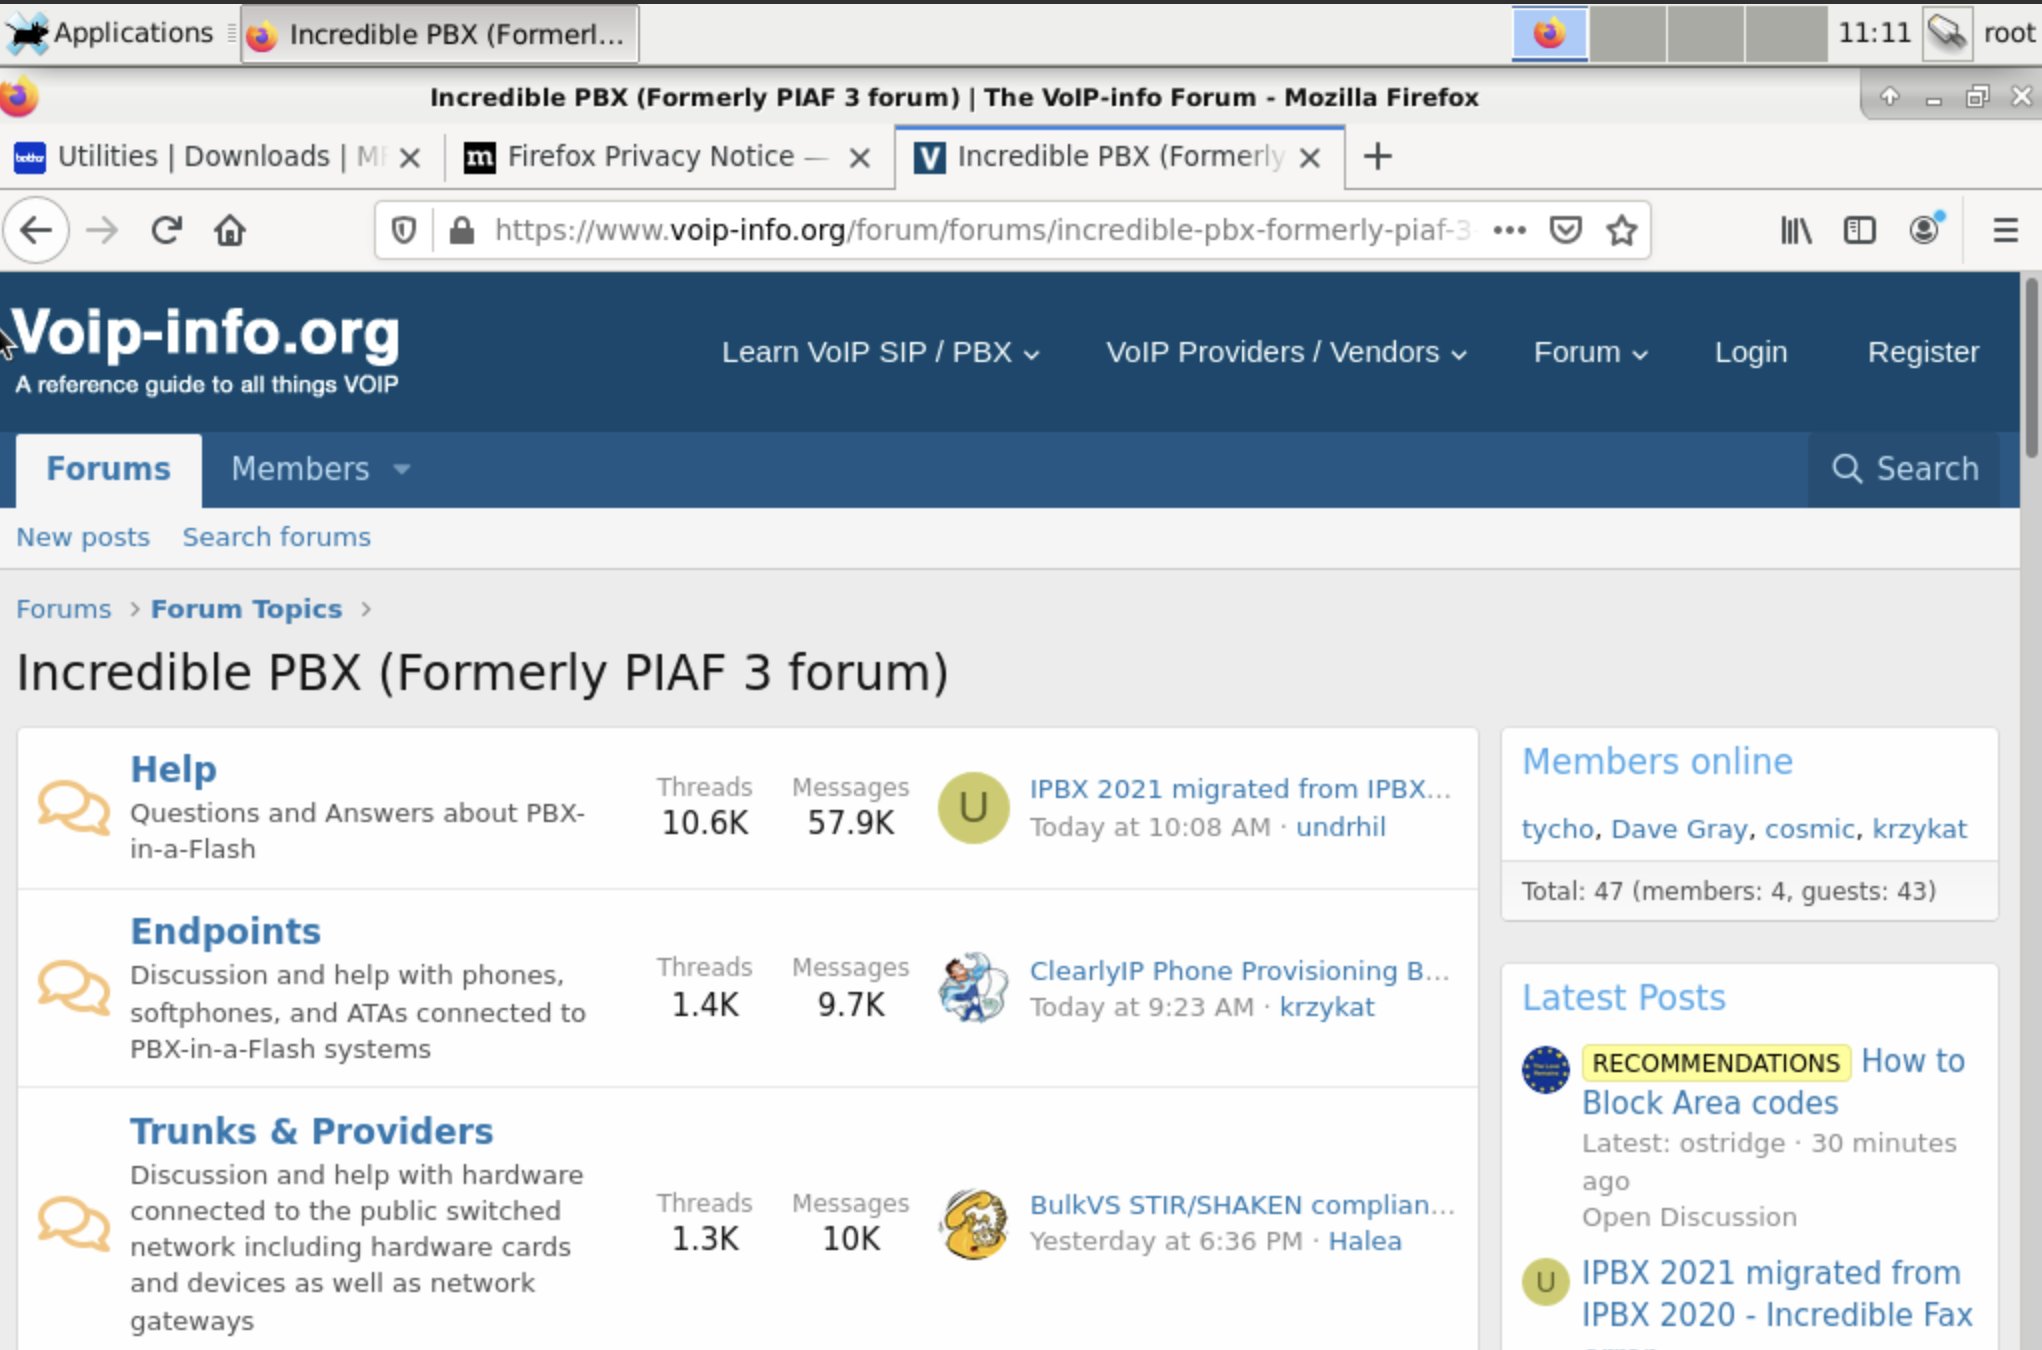Open krzykat's avatar in Endpoints row
The height and width of the screenshot is (1350, 2042).
point(973,987)
